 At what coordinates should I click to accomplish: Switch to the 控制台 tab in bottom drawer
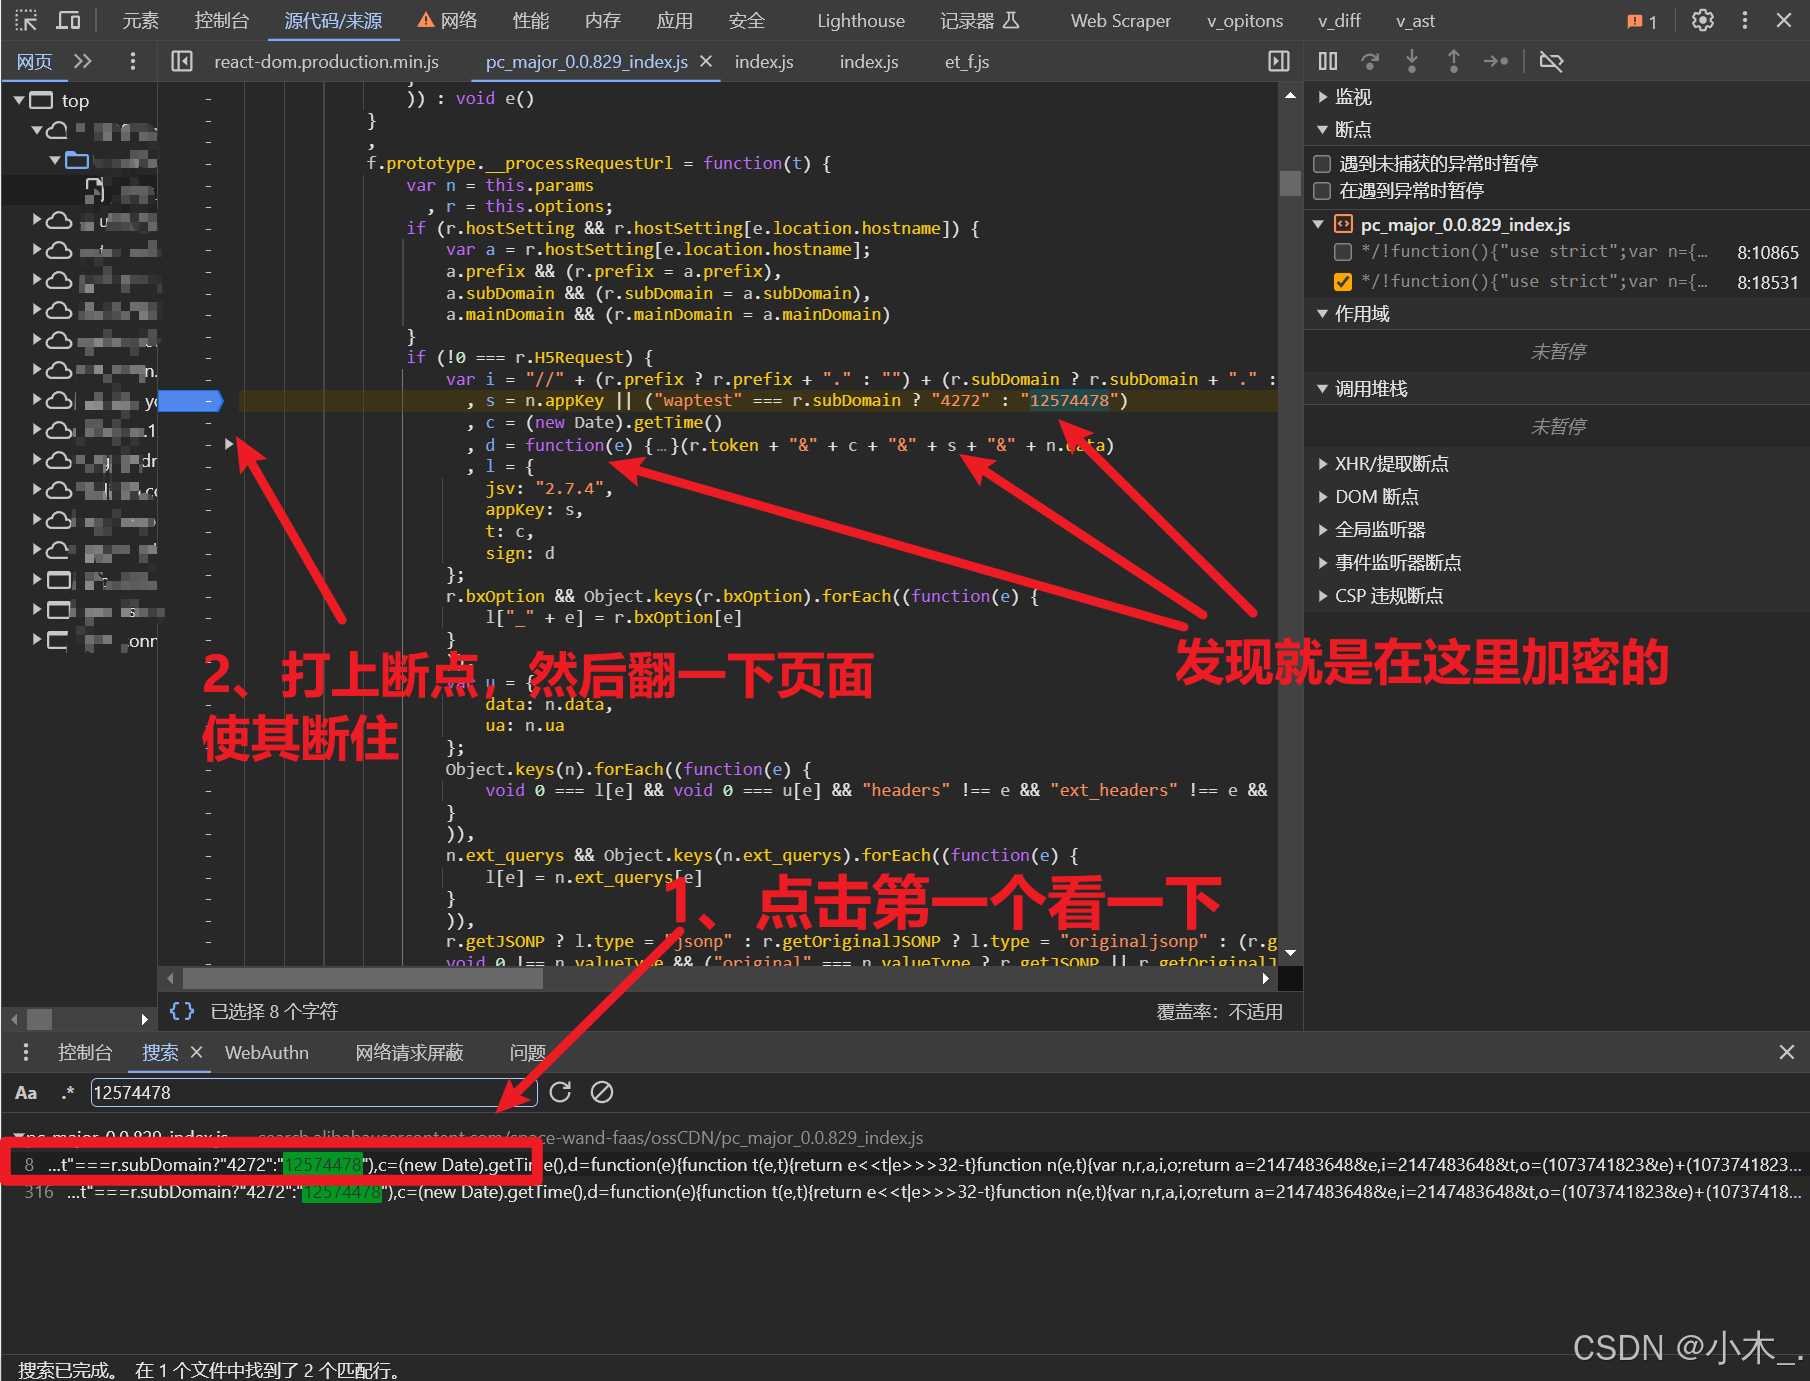(x=85, y=1052)
